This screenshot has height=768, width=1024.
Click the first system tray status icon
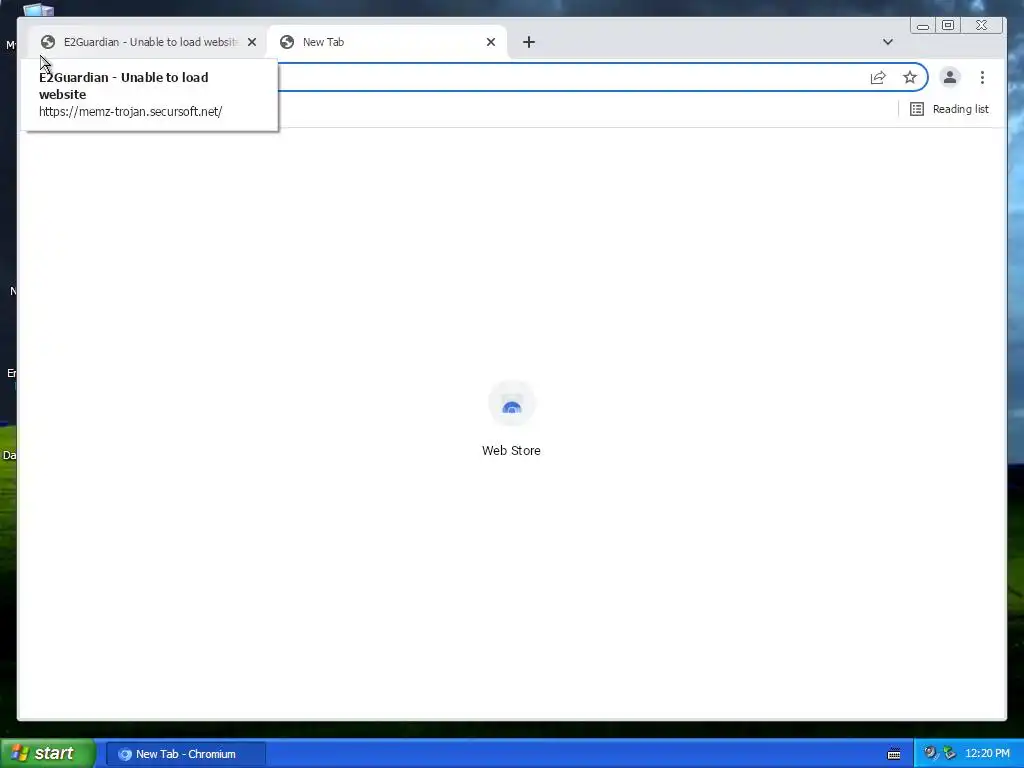tap(930, 754)
